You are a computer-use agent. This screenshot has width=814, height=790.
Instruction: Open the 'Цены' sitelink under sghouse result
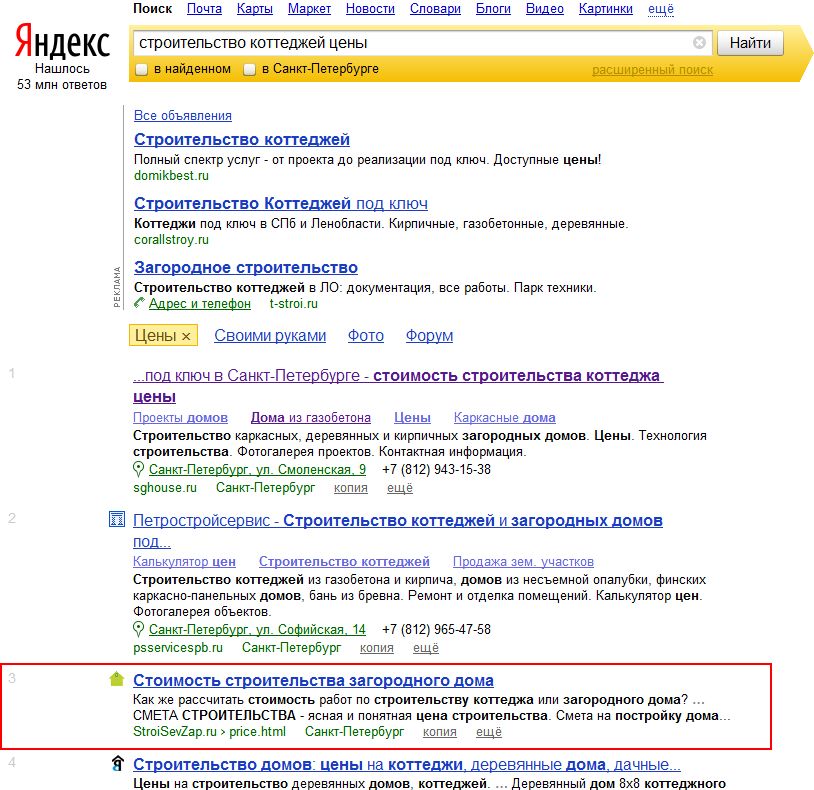412,417
